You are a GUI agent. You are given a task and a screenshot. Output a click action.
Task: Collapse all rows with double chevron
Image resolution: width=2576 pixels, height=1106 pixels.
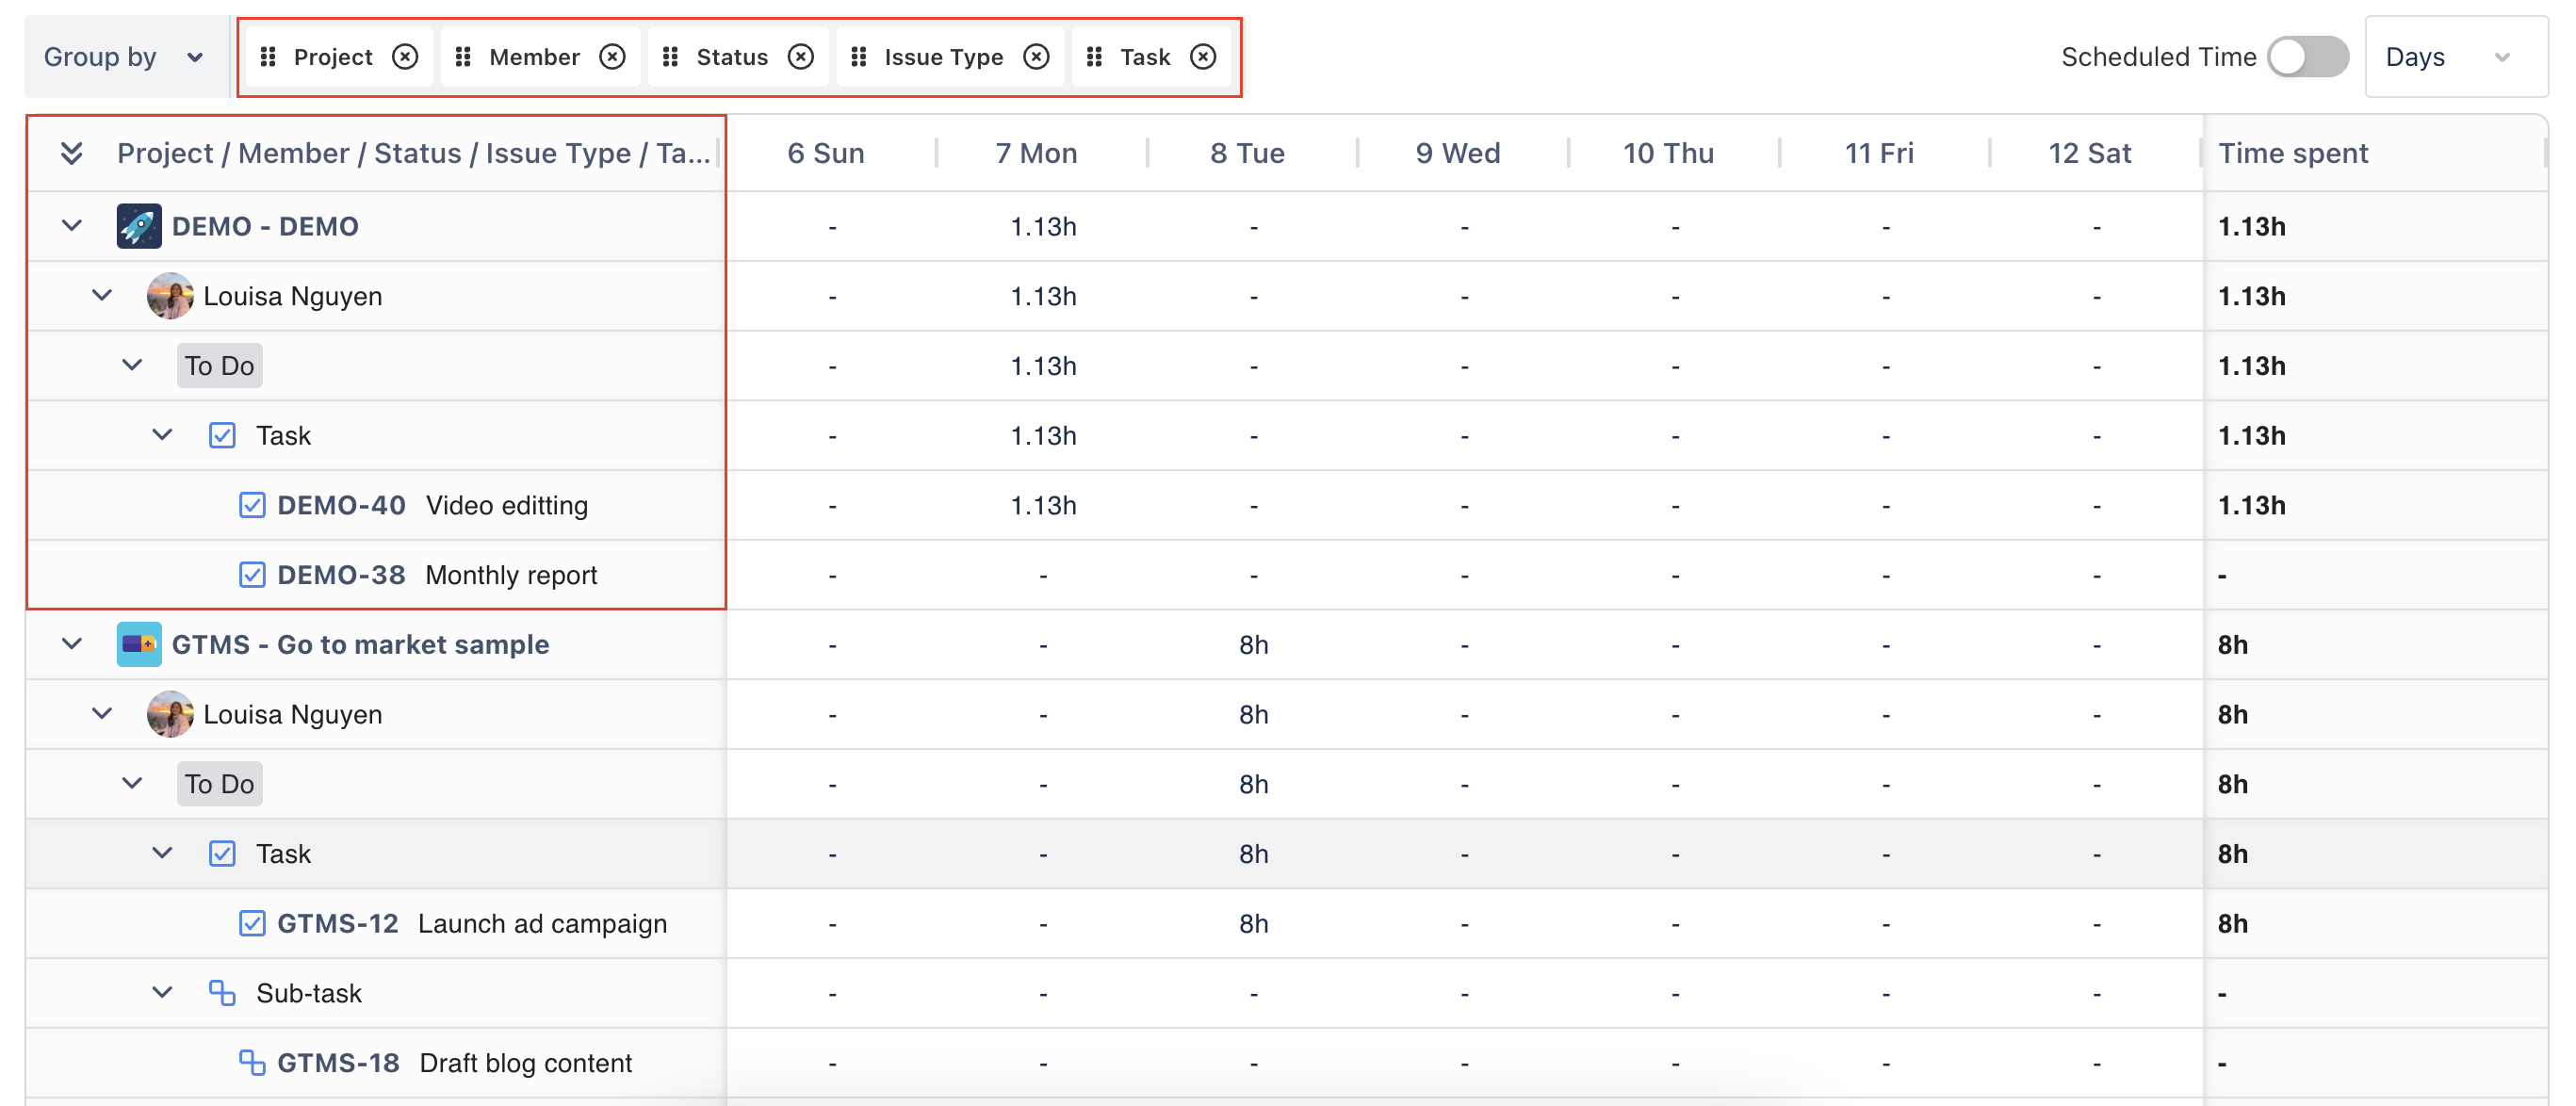click(x=71, y=153)
